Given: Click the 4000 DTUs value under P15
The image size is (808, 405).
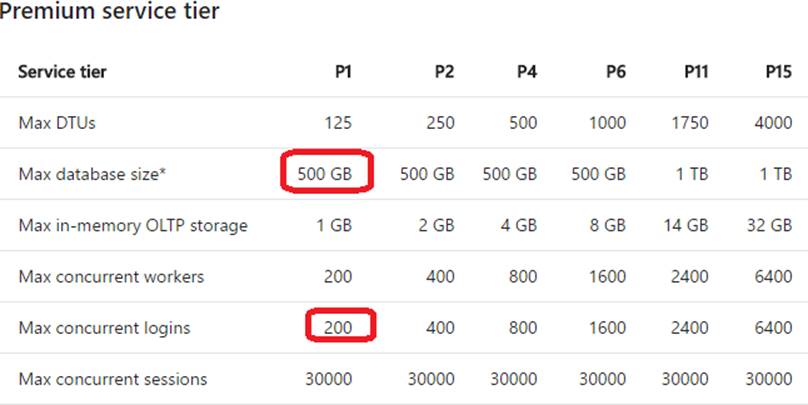Looking at the screenshot, I should (x=773, y=123).
